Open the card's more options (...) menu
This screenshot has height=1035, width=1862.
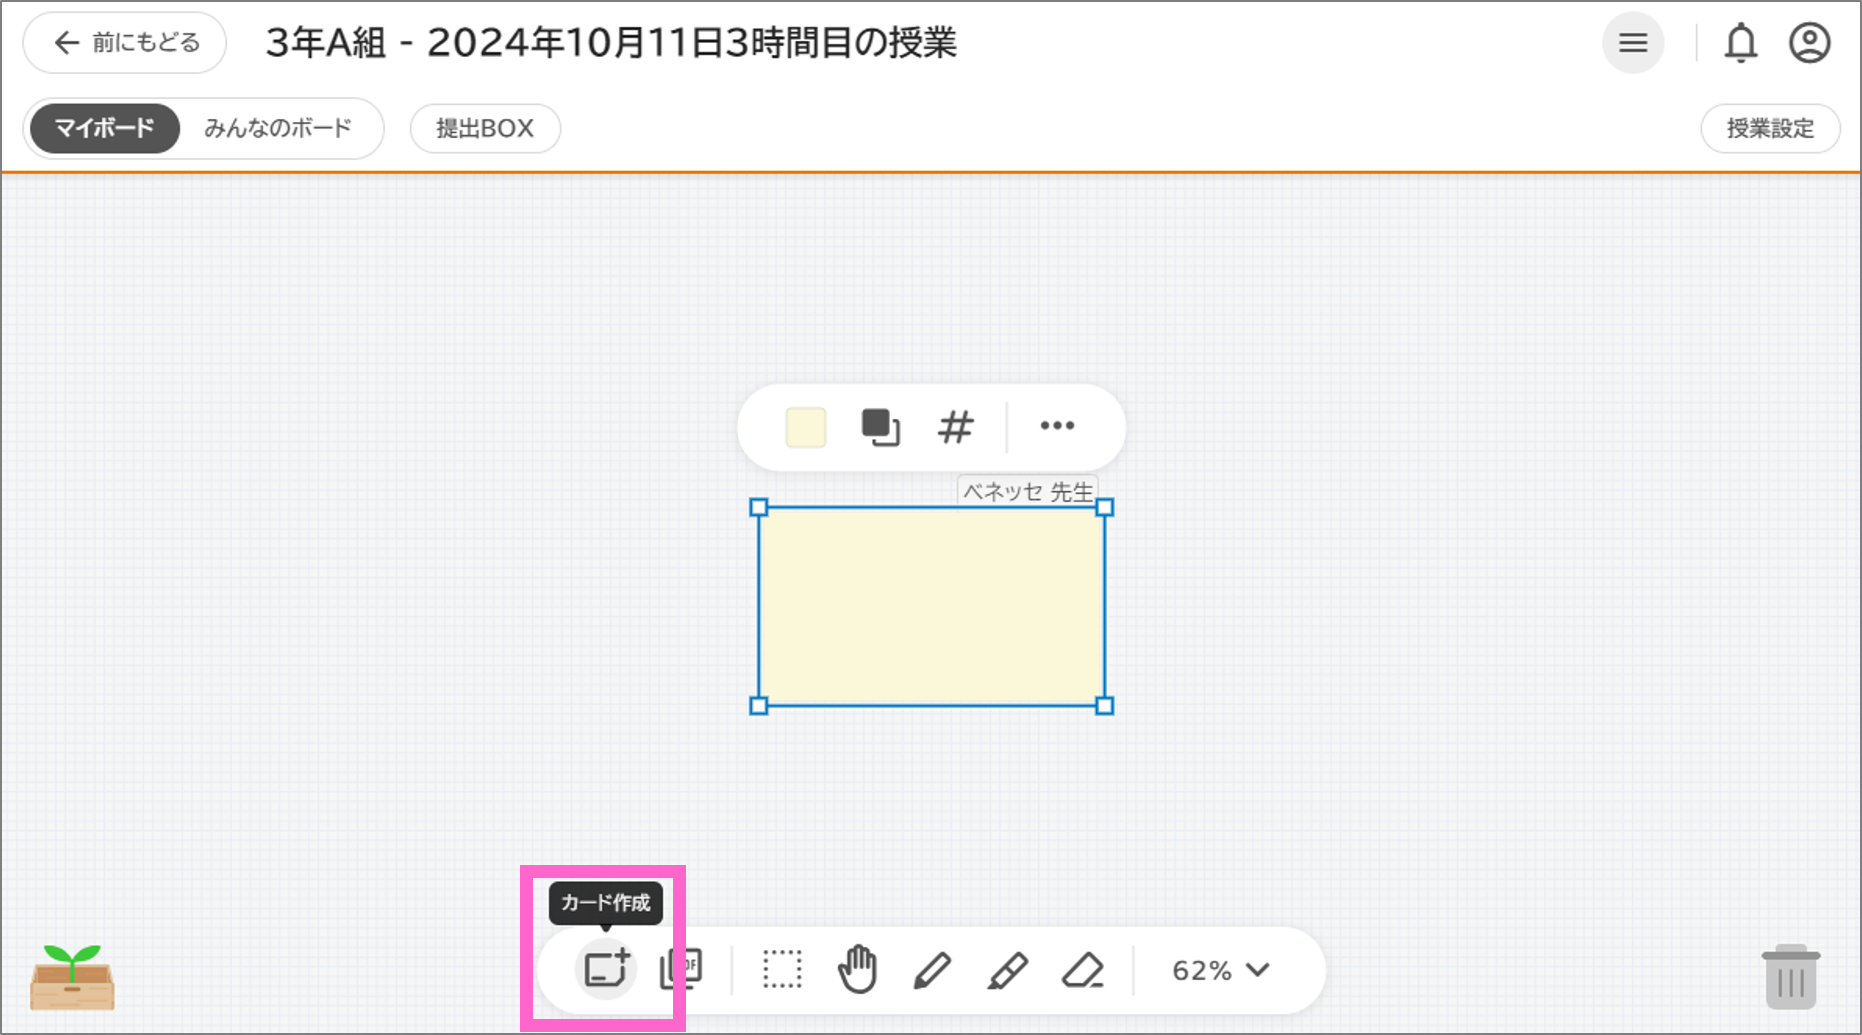tap(1057, 427)
